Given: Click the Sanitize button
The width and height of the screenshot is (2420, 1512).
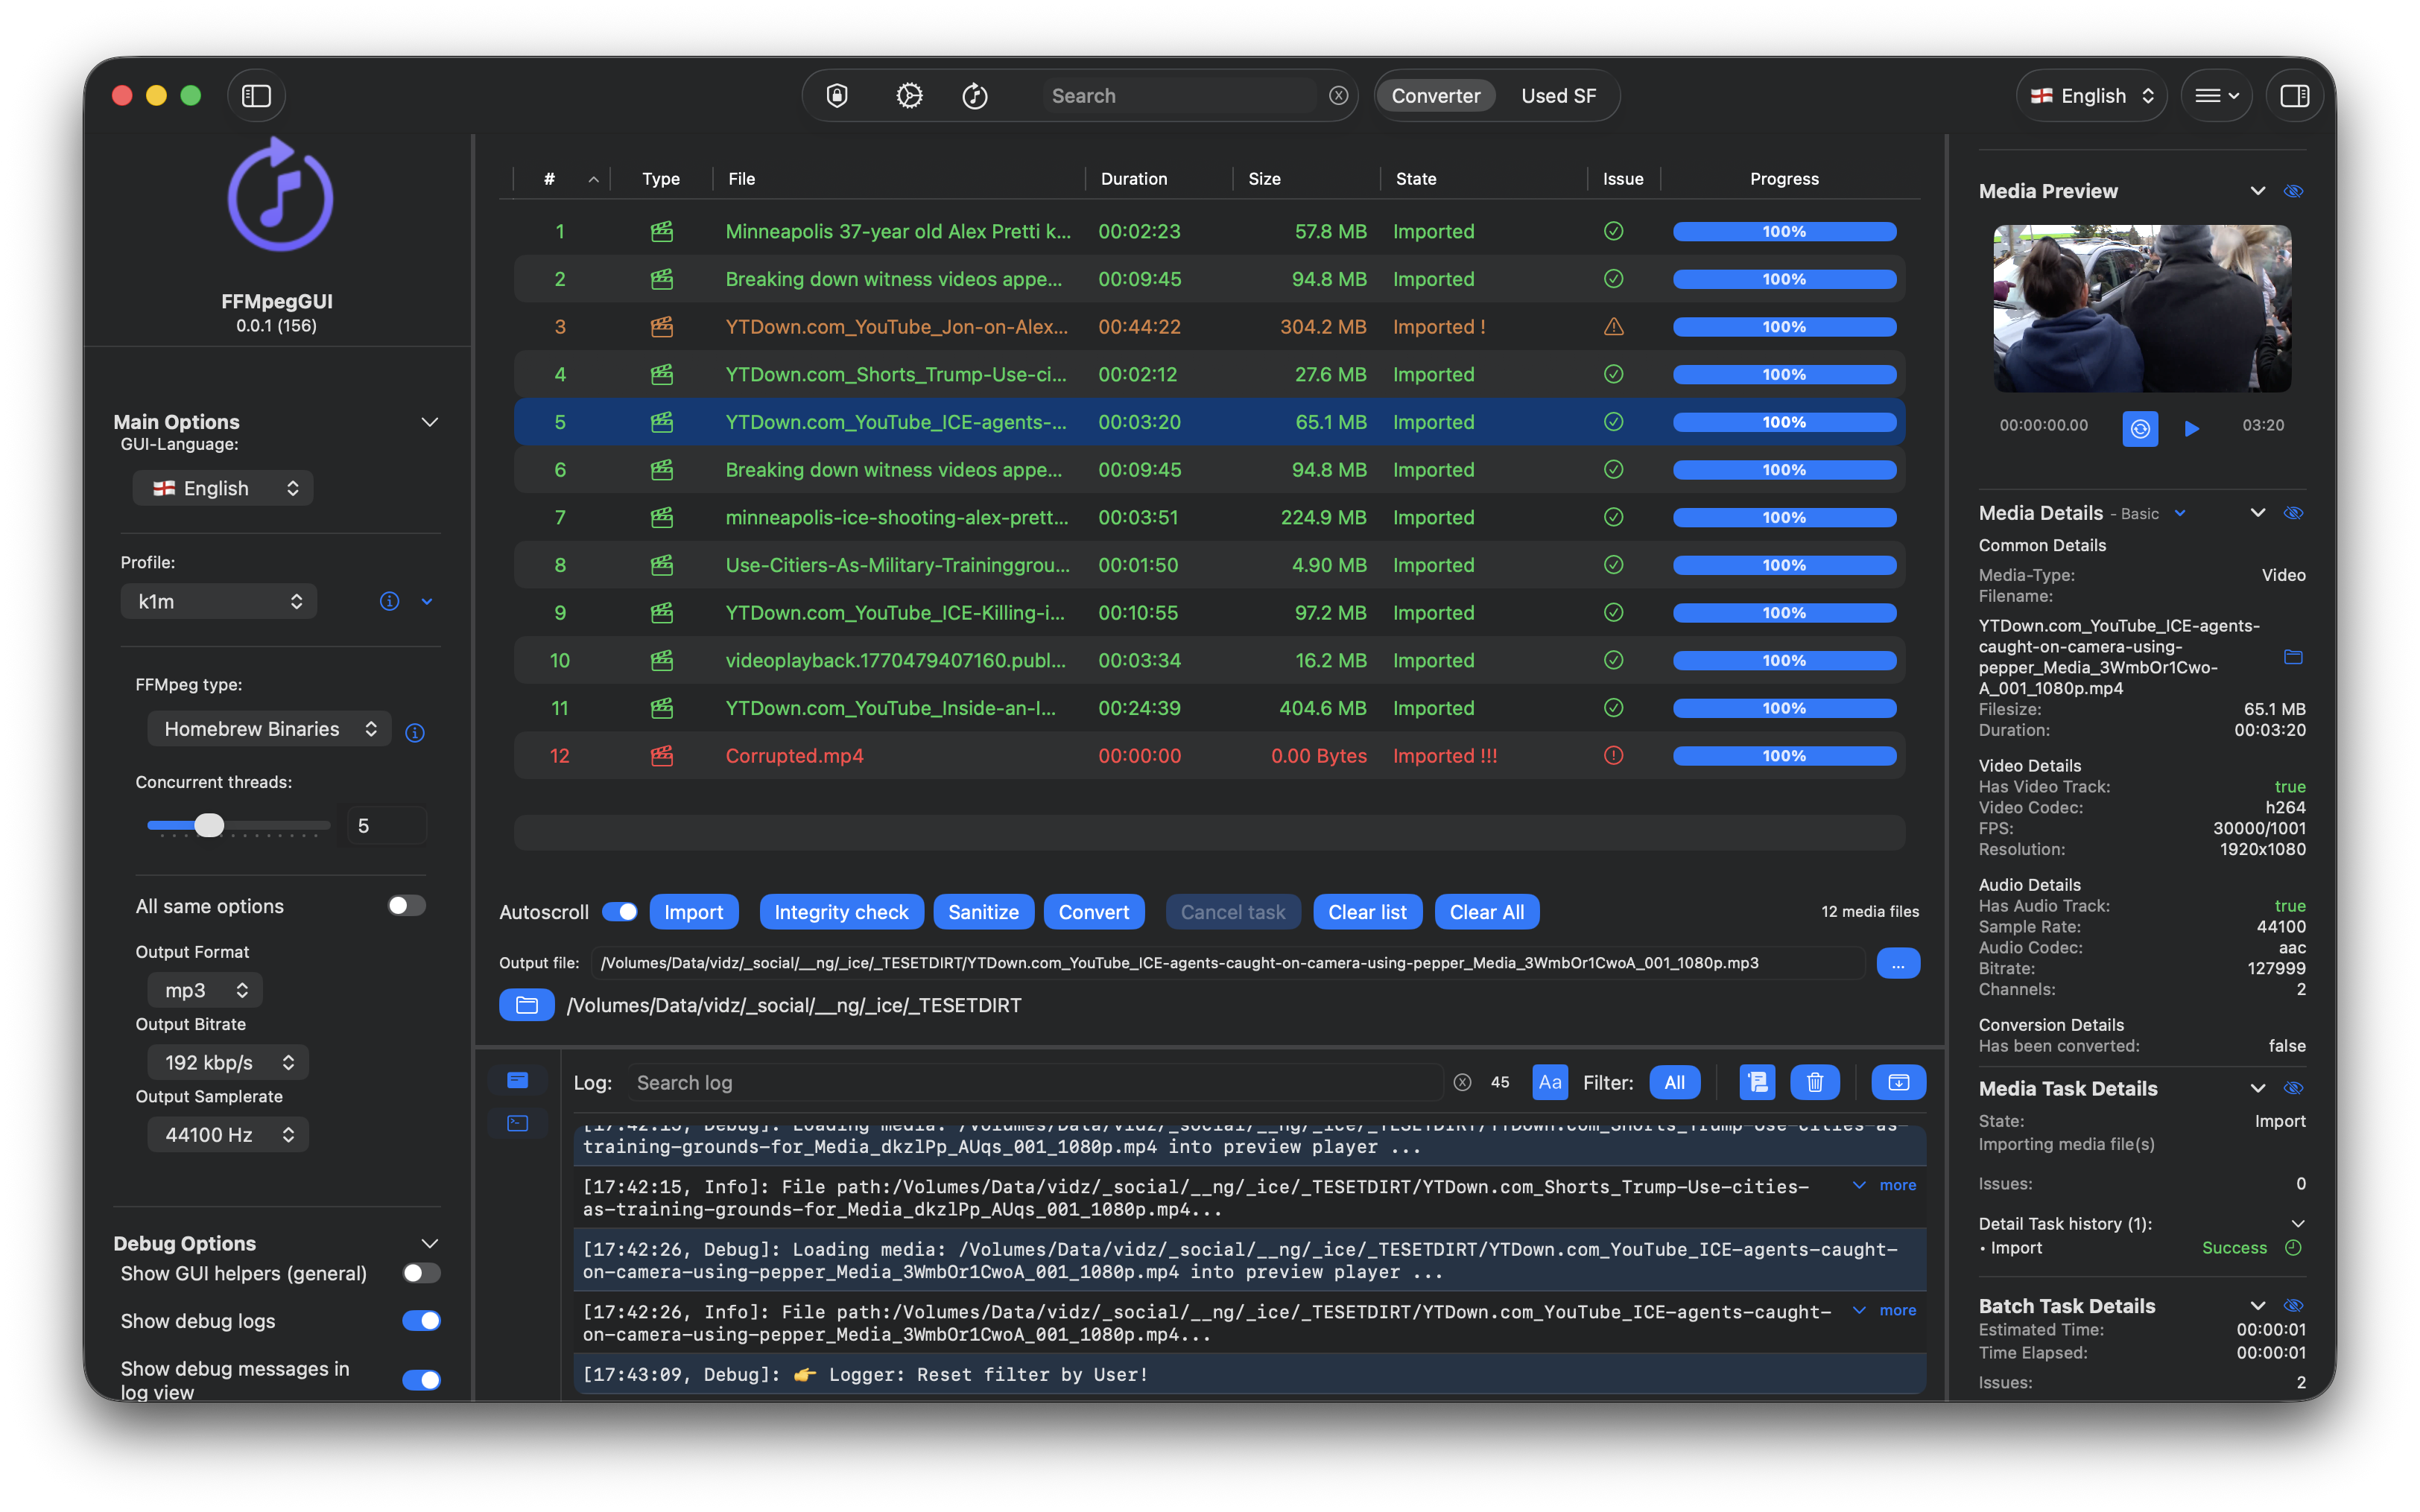Looking at the screenshot, I should click(983, 912).
